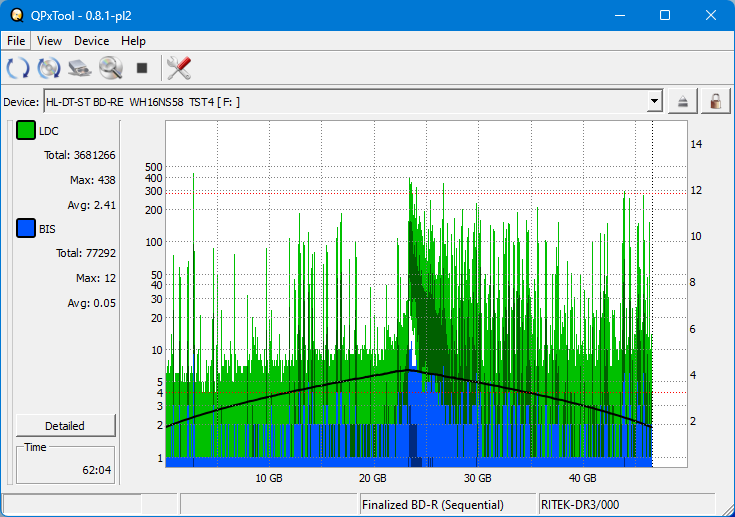735x517 pixels.
Task: Click the BIS Avg: 0.05 value
Action: pyautogui.click(x=91, y=303)
